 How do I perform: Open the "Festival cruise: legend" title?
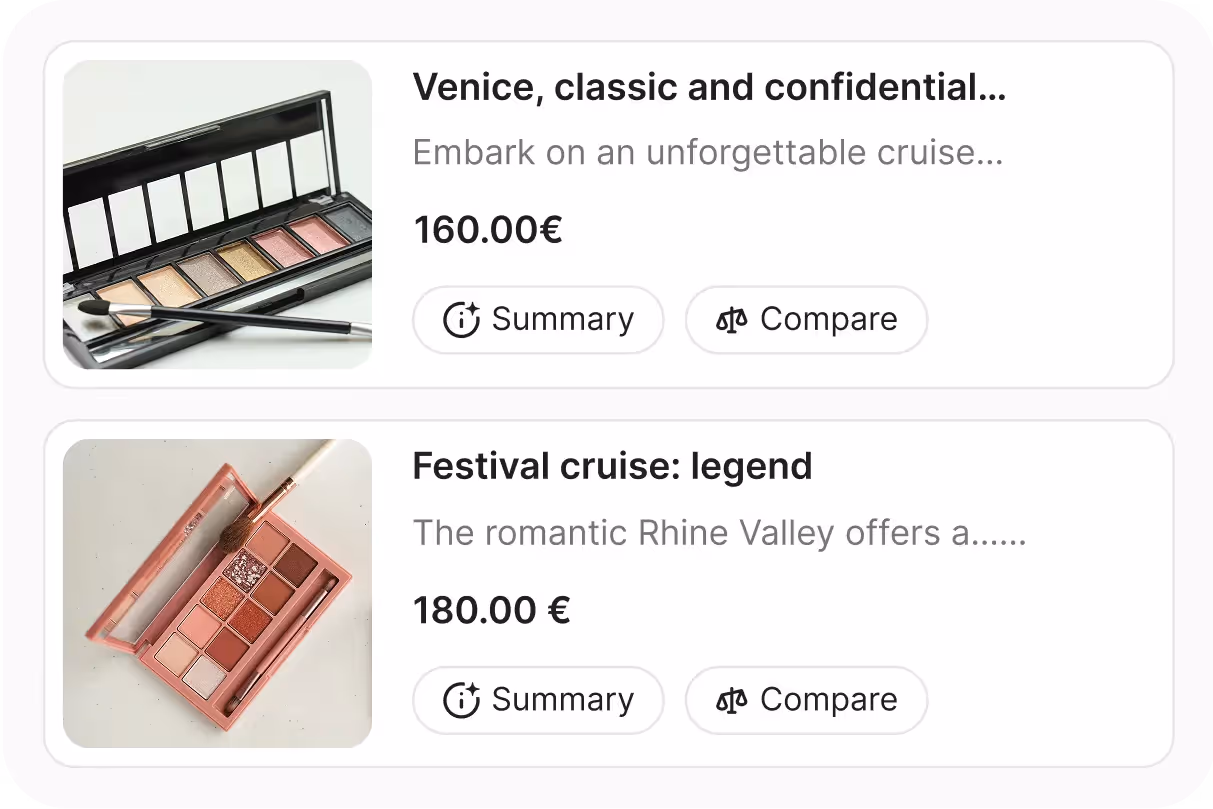[612, 467]
